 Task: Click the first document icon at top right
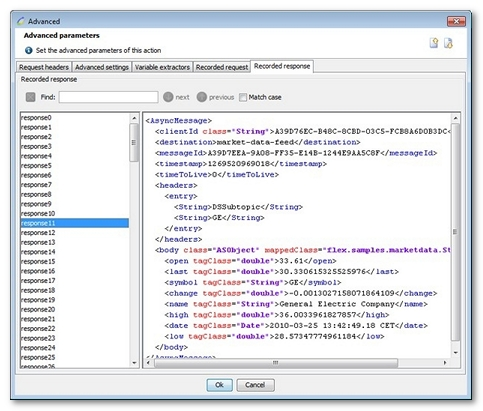[x=434, y=43]
